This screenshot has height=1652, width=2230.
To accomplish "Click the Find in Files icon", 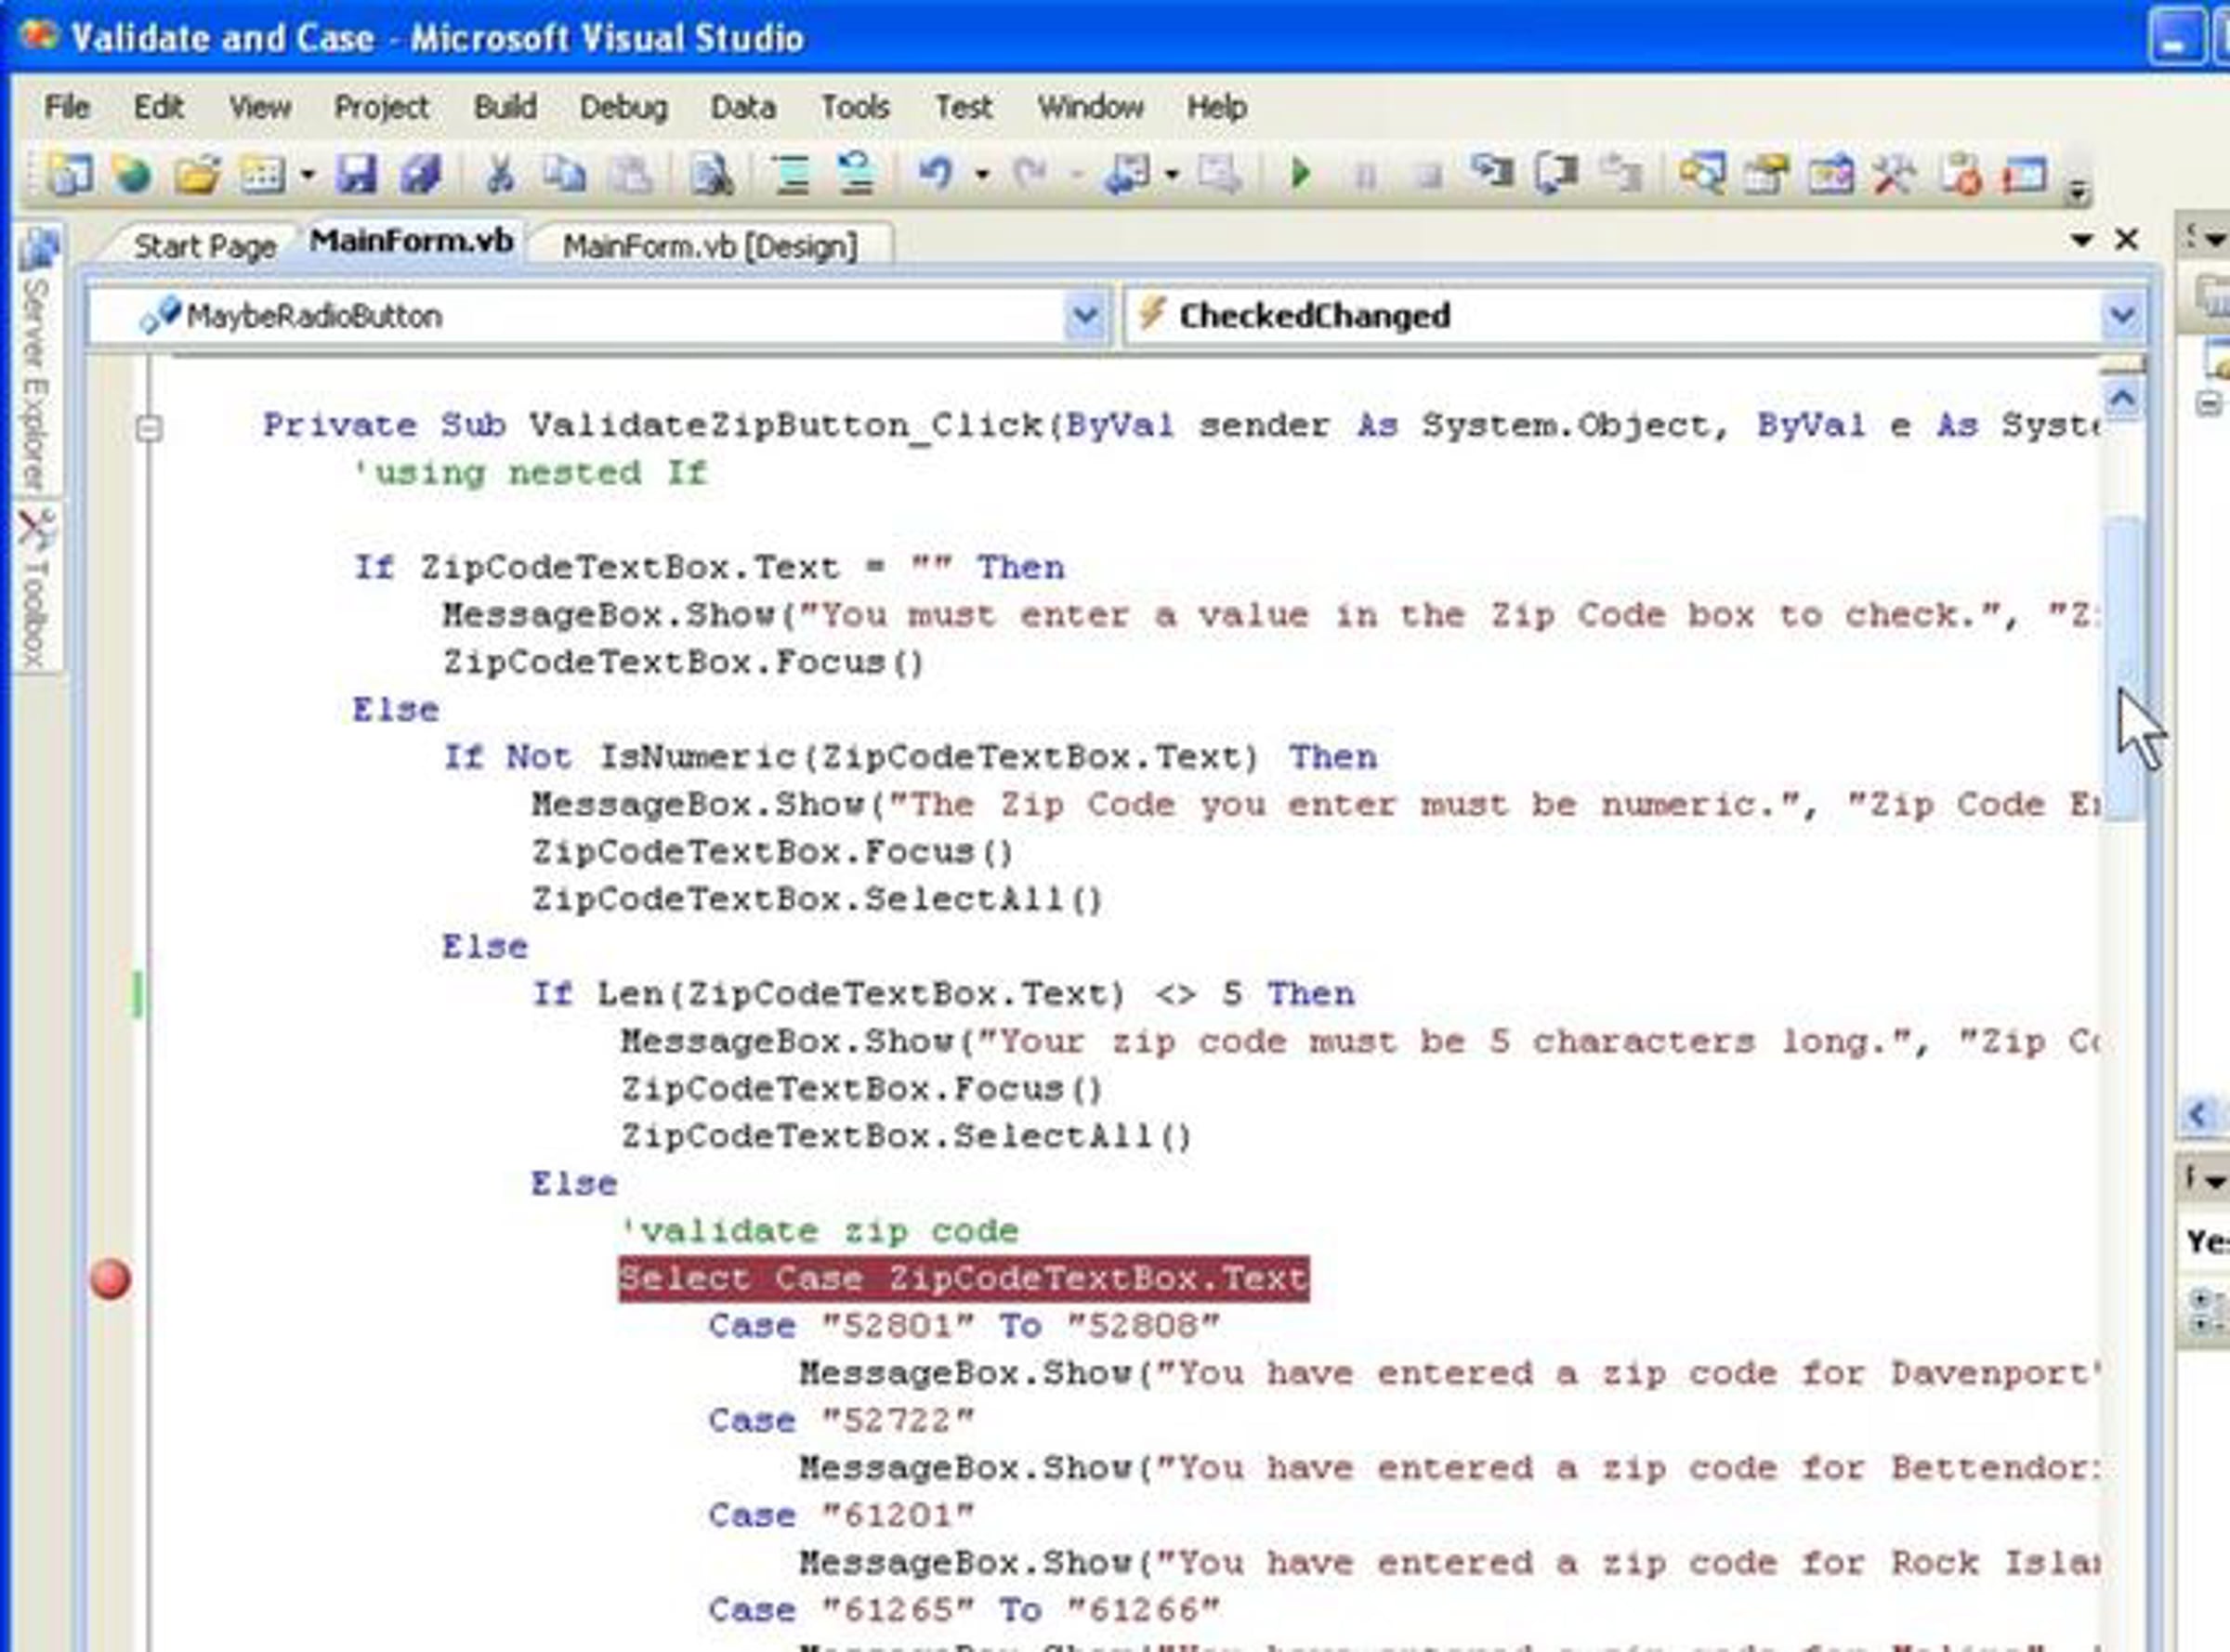I will point(712,175).
